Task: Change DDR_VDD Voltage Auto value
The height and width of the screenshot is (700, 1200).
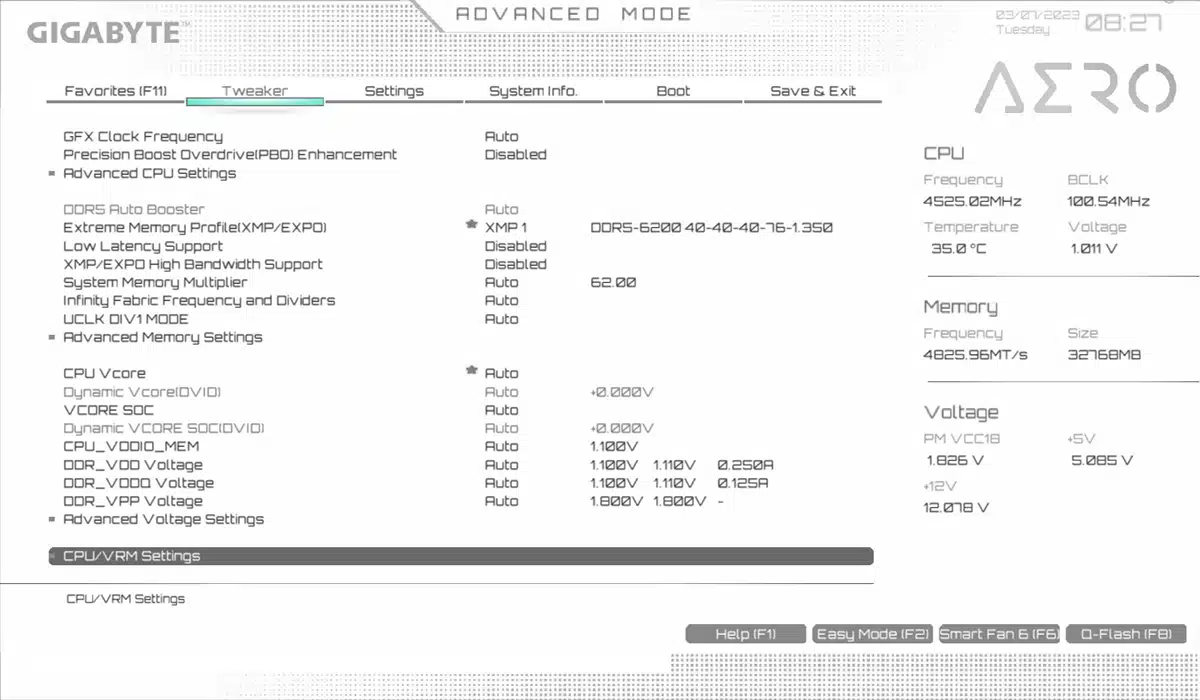Action: coord(502,464)
